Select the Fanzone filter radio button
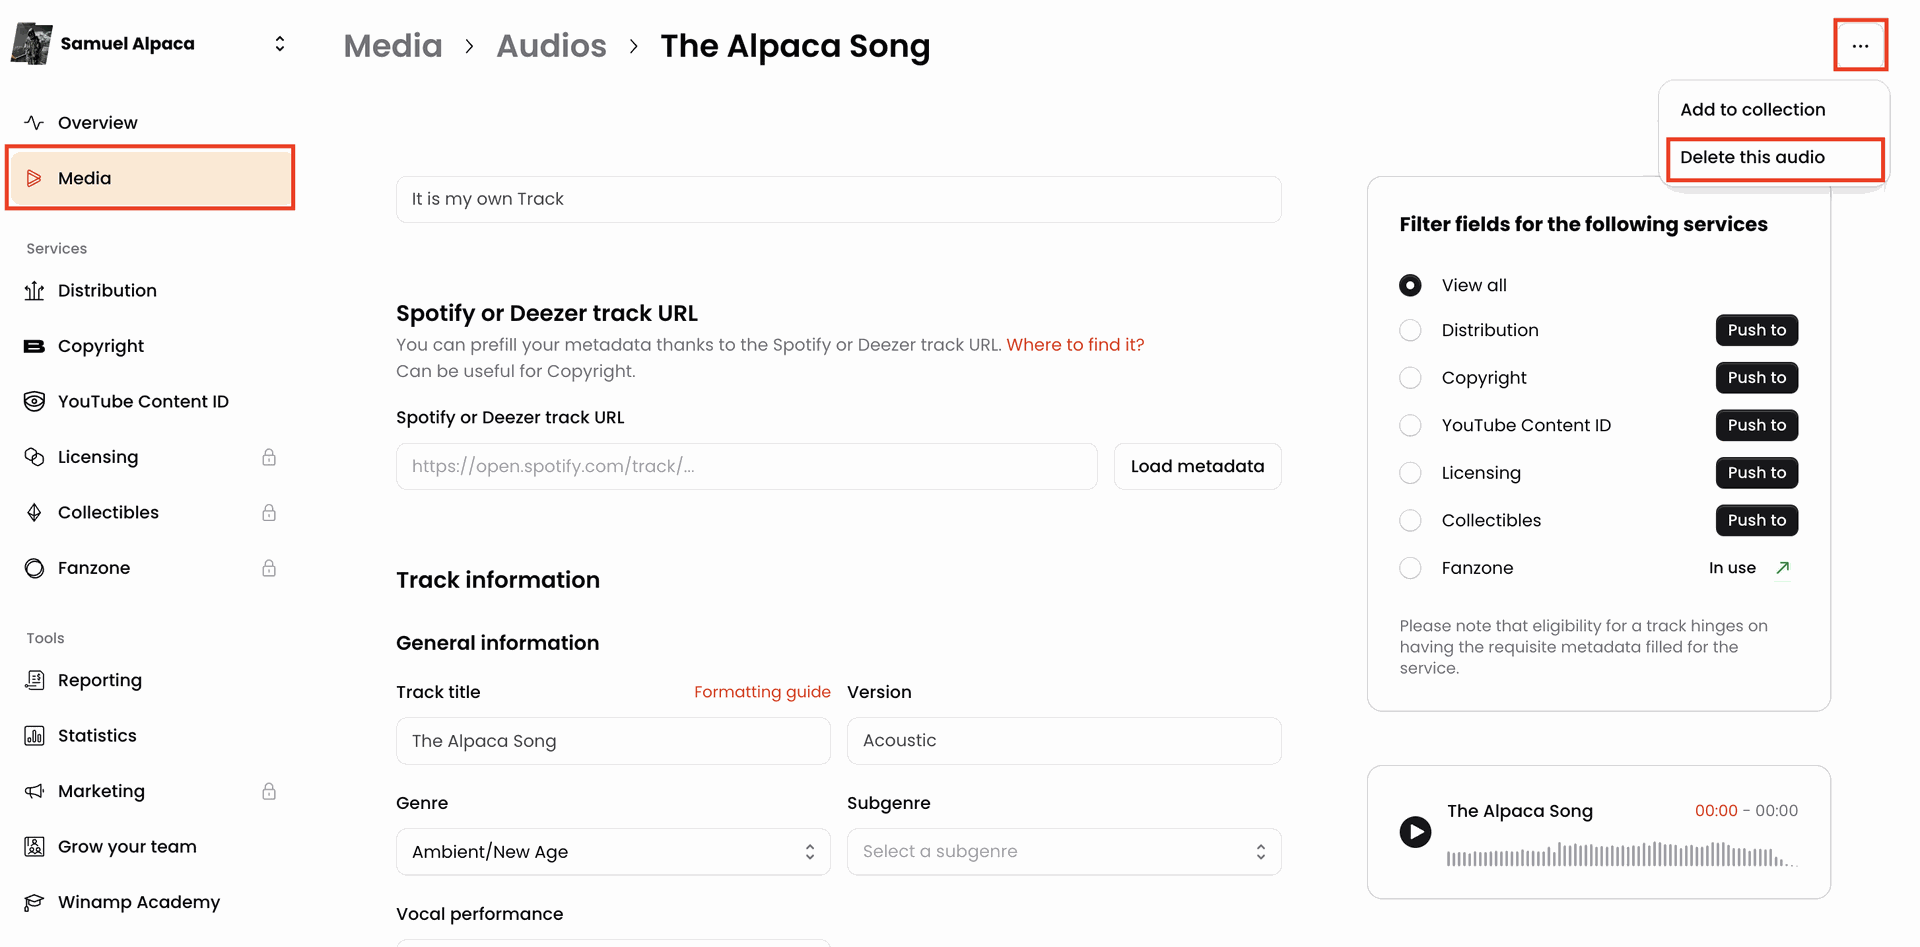 1410,568
